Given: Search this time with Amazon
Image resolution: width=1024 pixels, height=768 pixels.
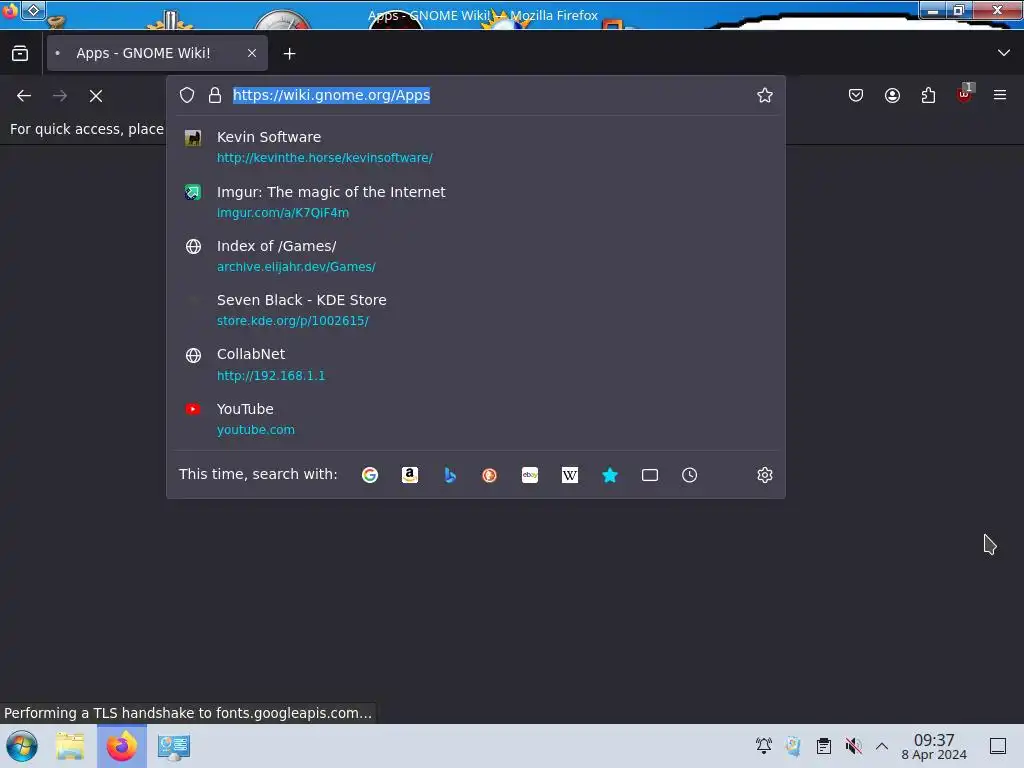Looking at the screenshot, I should (x=409, y=475).
